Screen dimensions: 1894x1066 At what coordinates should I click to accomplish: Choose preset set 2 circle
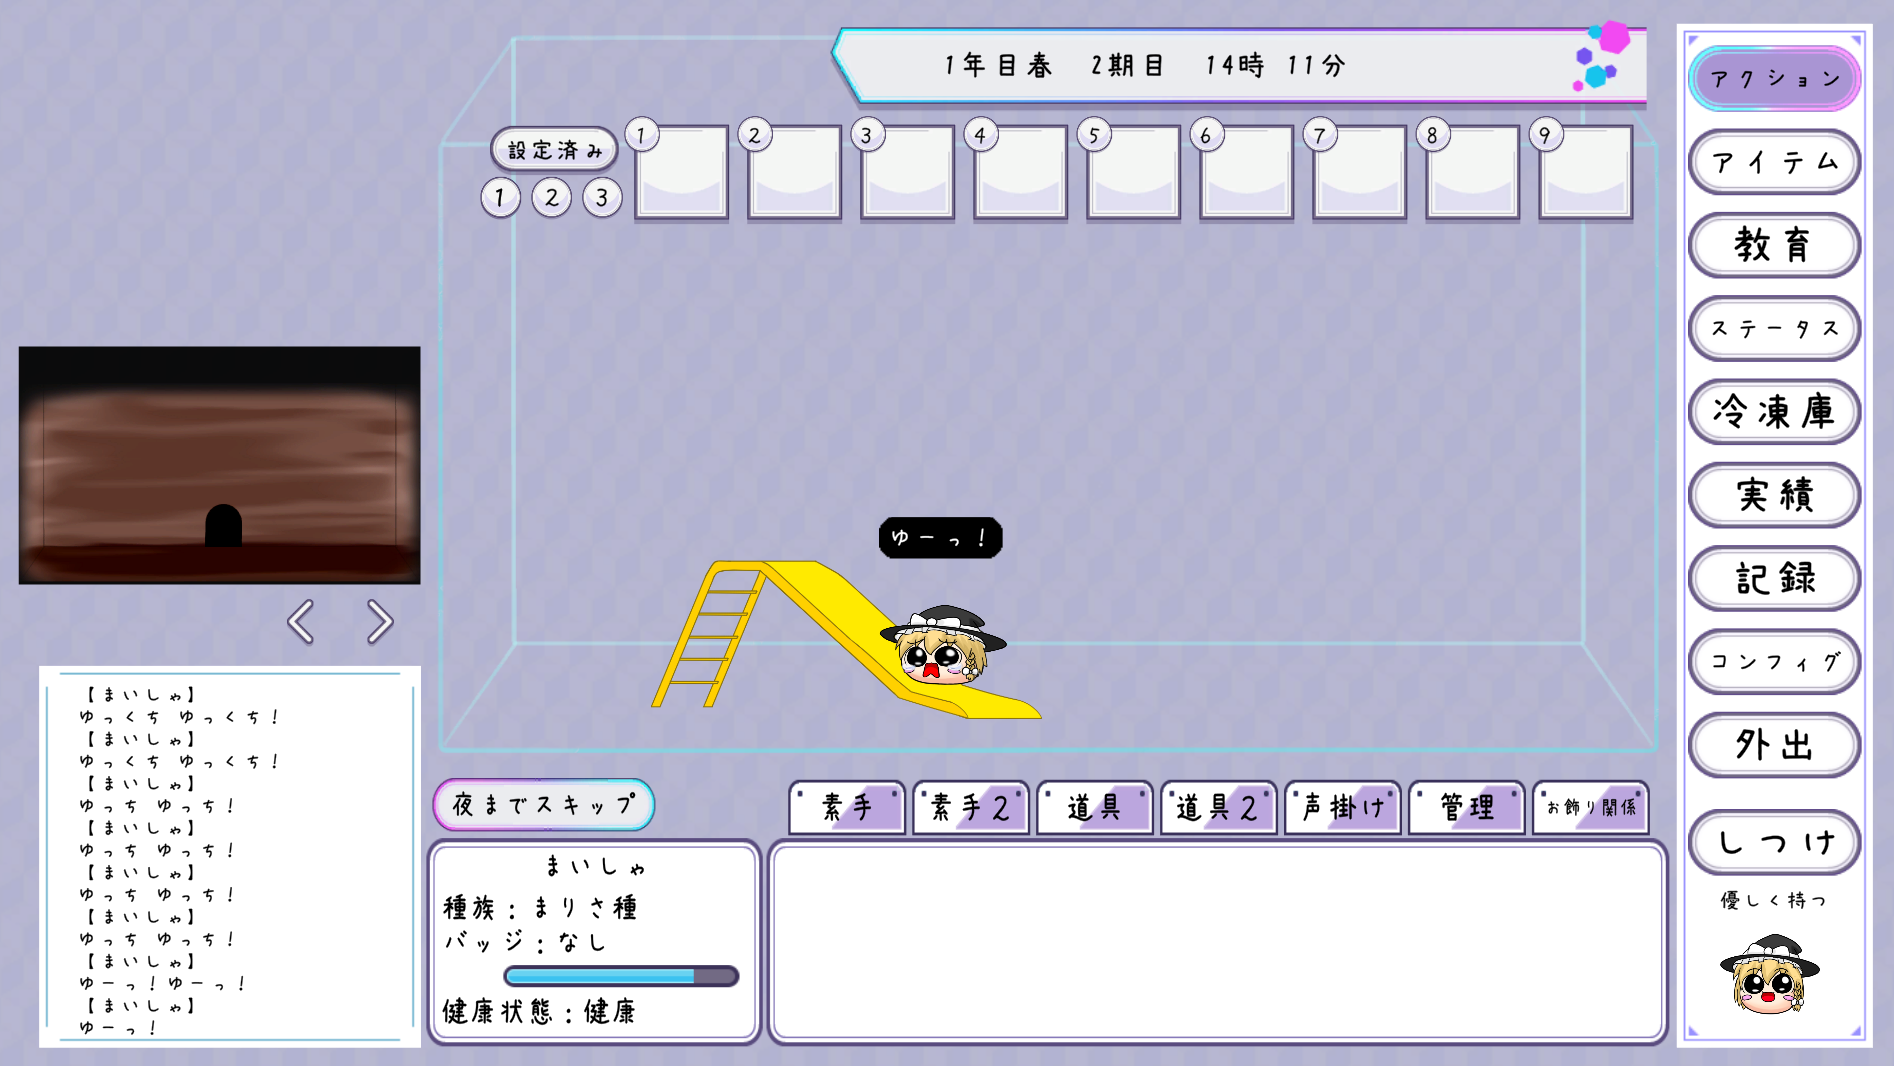551,198
